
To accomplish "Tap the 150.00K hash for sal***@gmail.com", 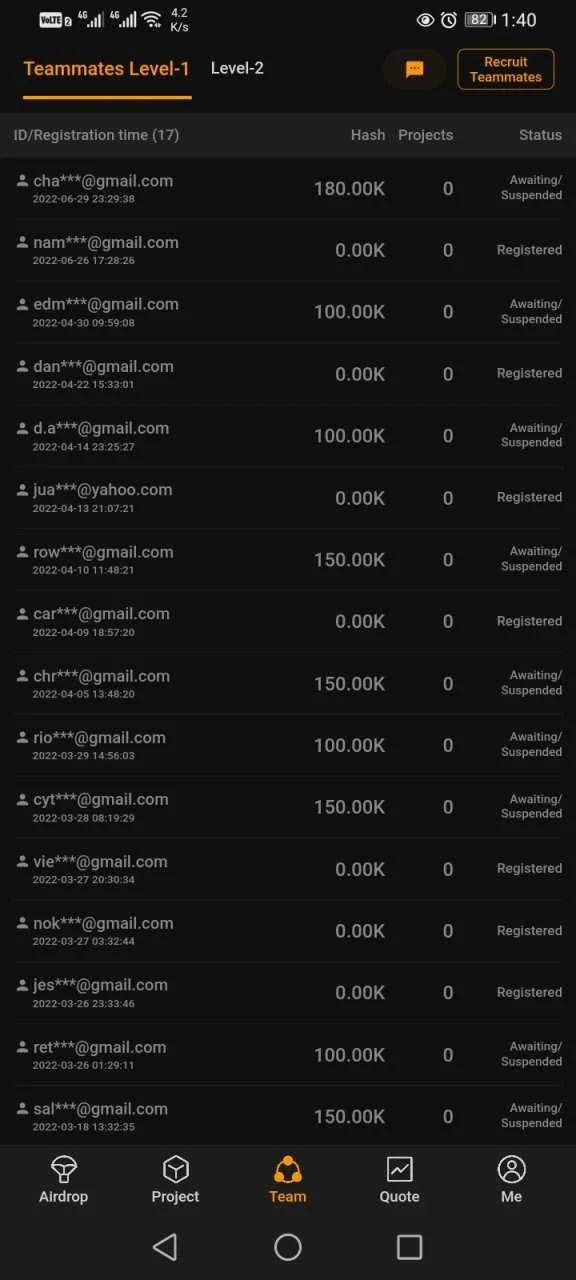I will (x=349, y=1116).
